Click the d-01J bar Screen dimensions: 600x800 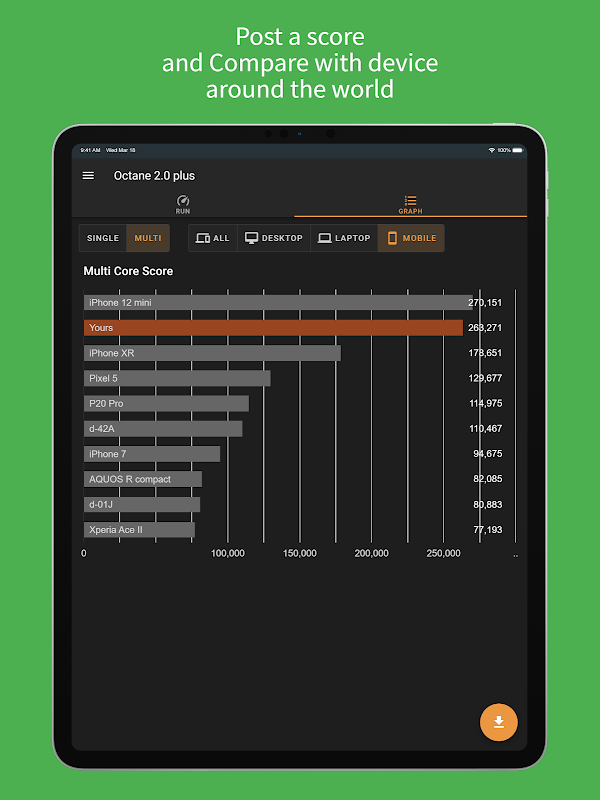(142, 505)
